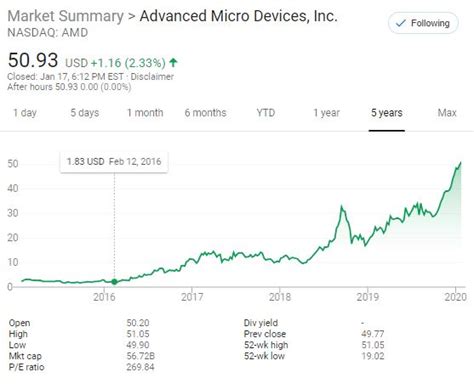Switch to the Max range tab
The height and width of the screenshot is (389, 474).
click(x=447, y=113)
